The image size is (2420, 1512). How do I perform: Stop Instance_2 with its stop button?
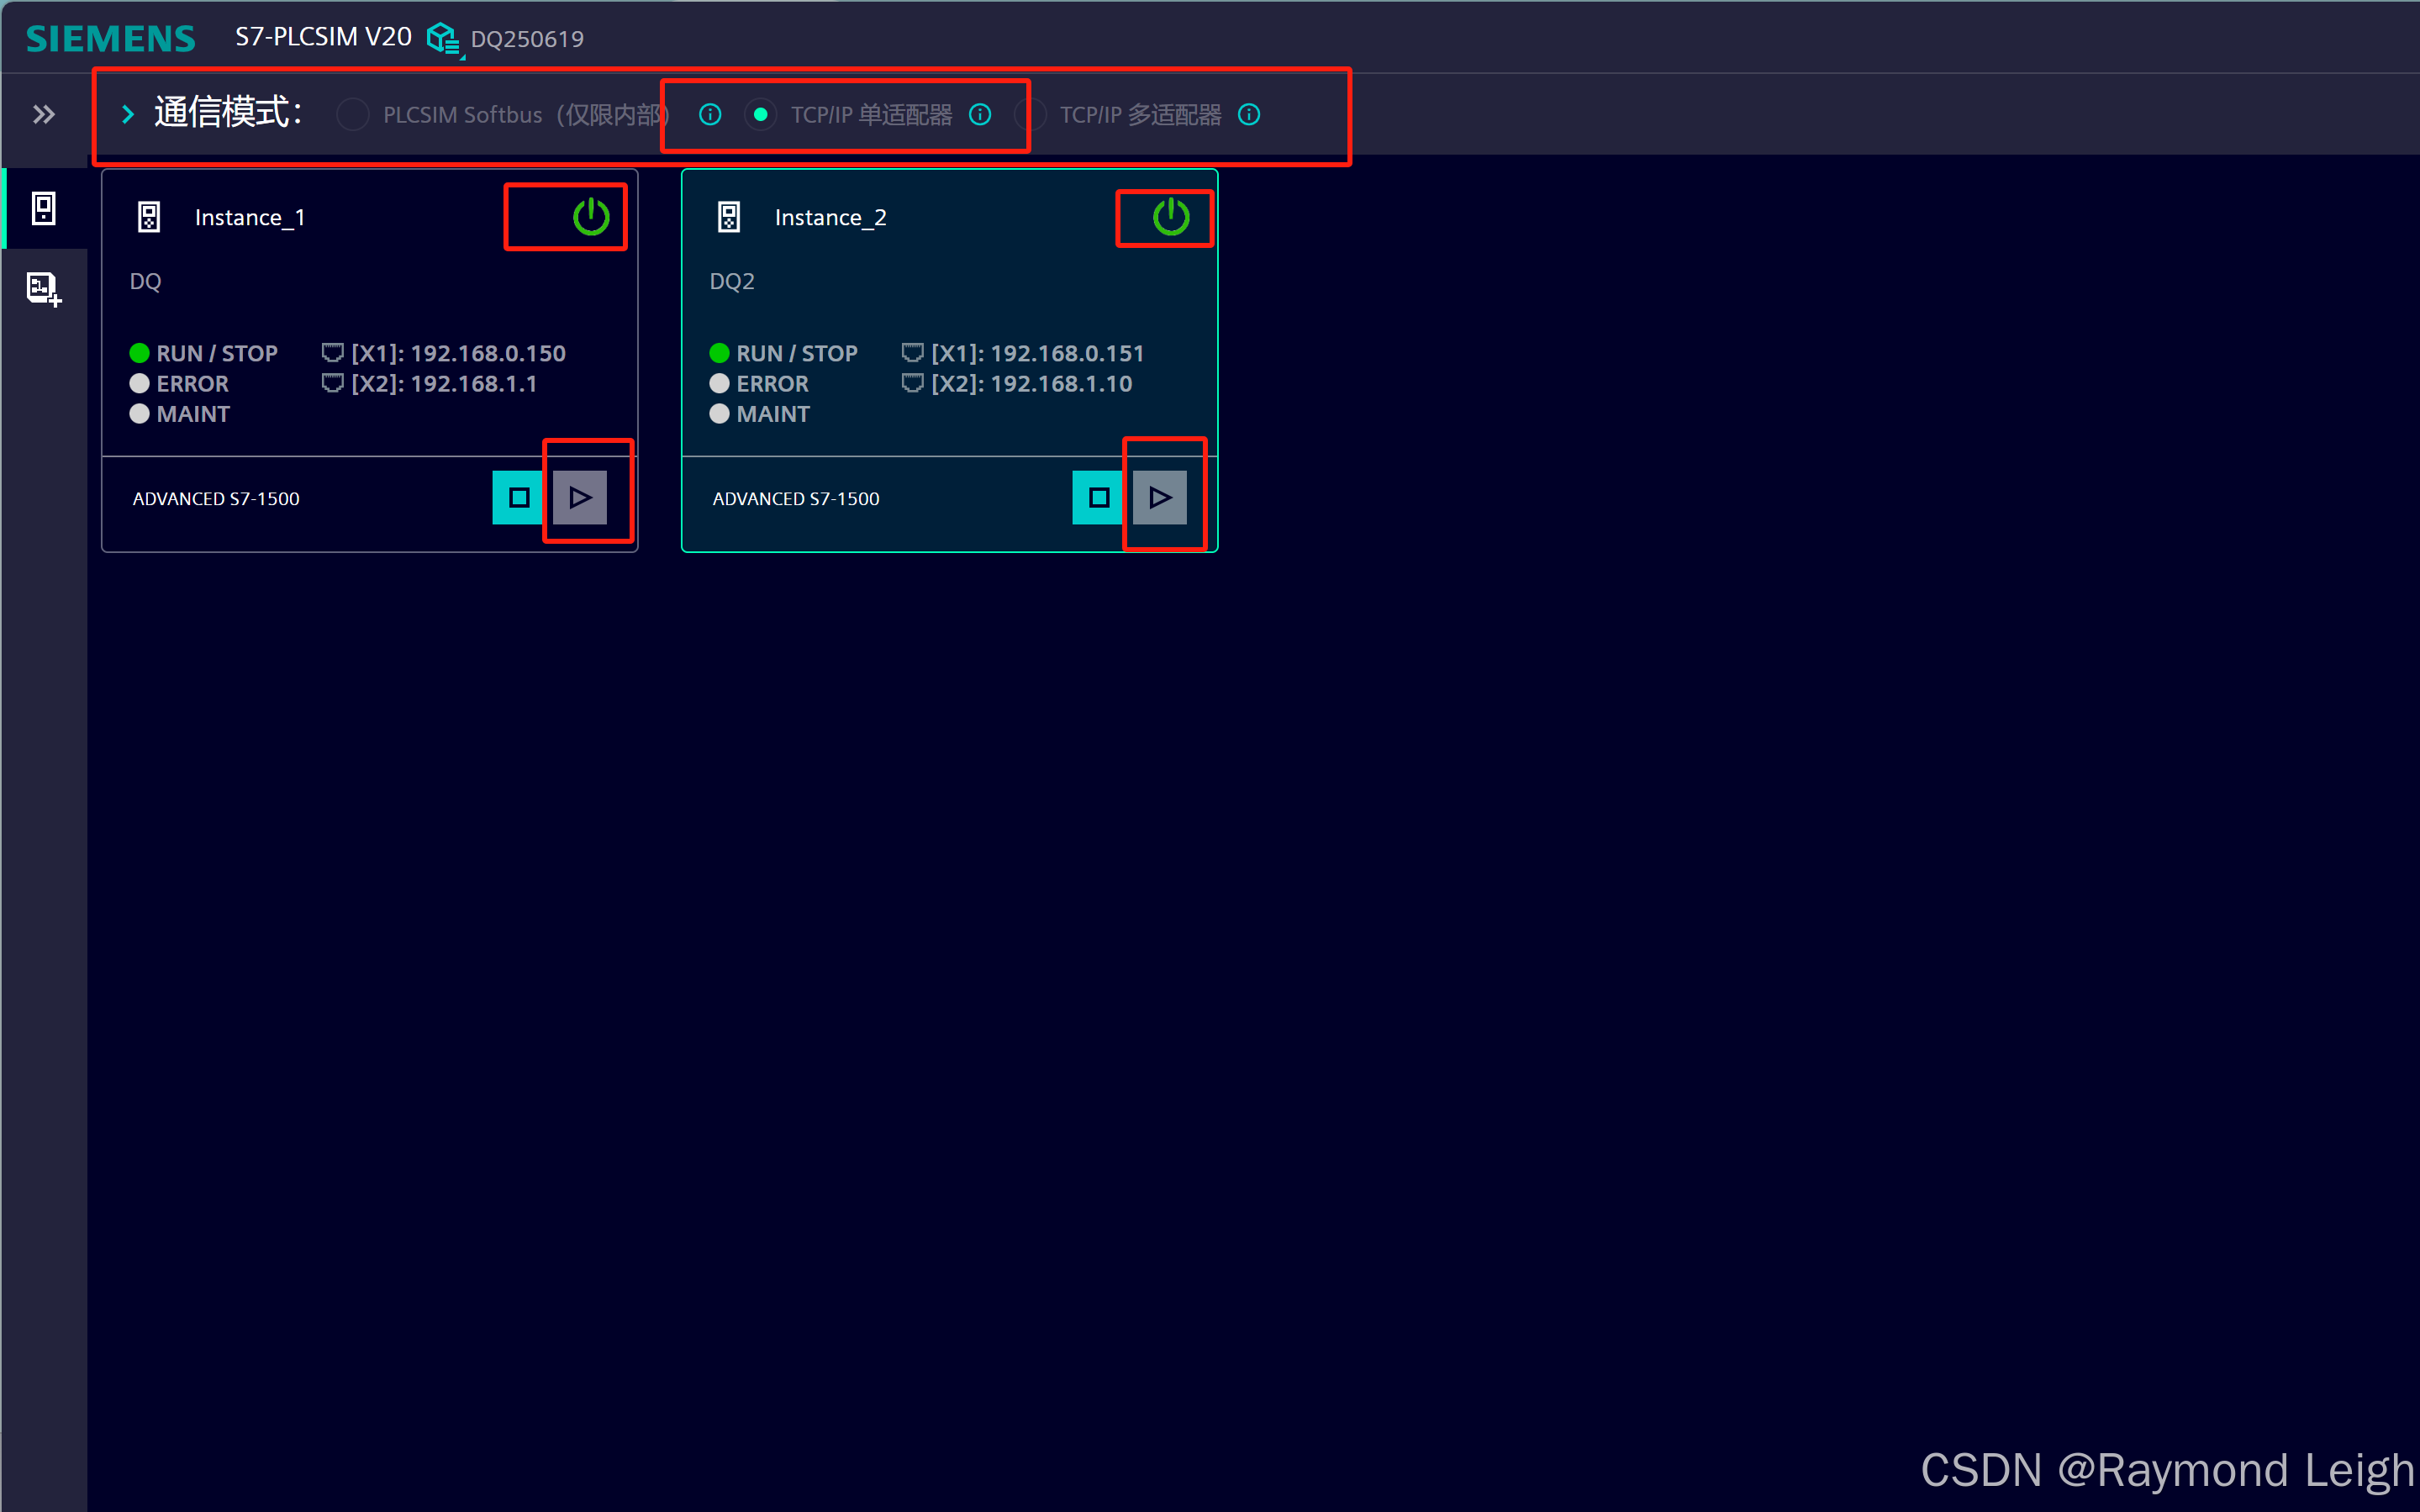[x=1097, y=496]
